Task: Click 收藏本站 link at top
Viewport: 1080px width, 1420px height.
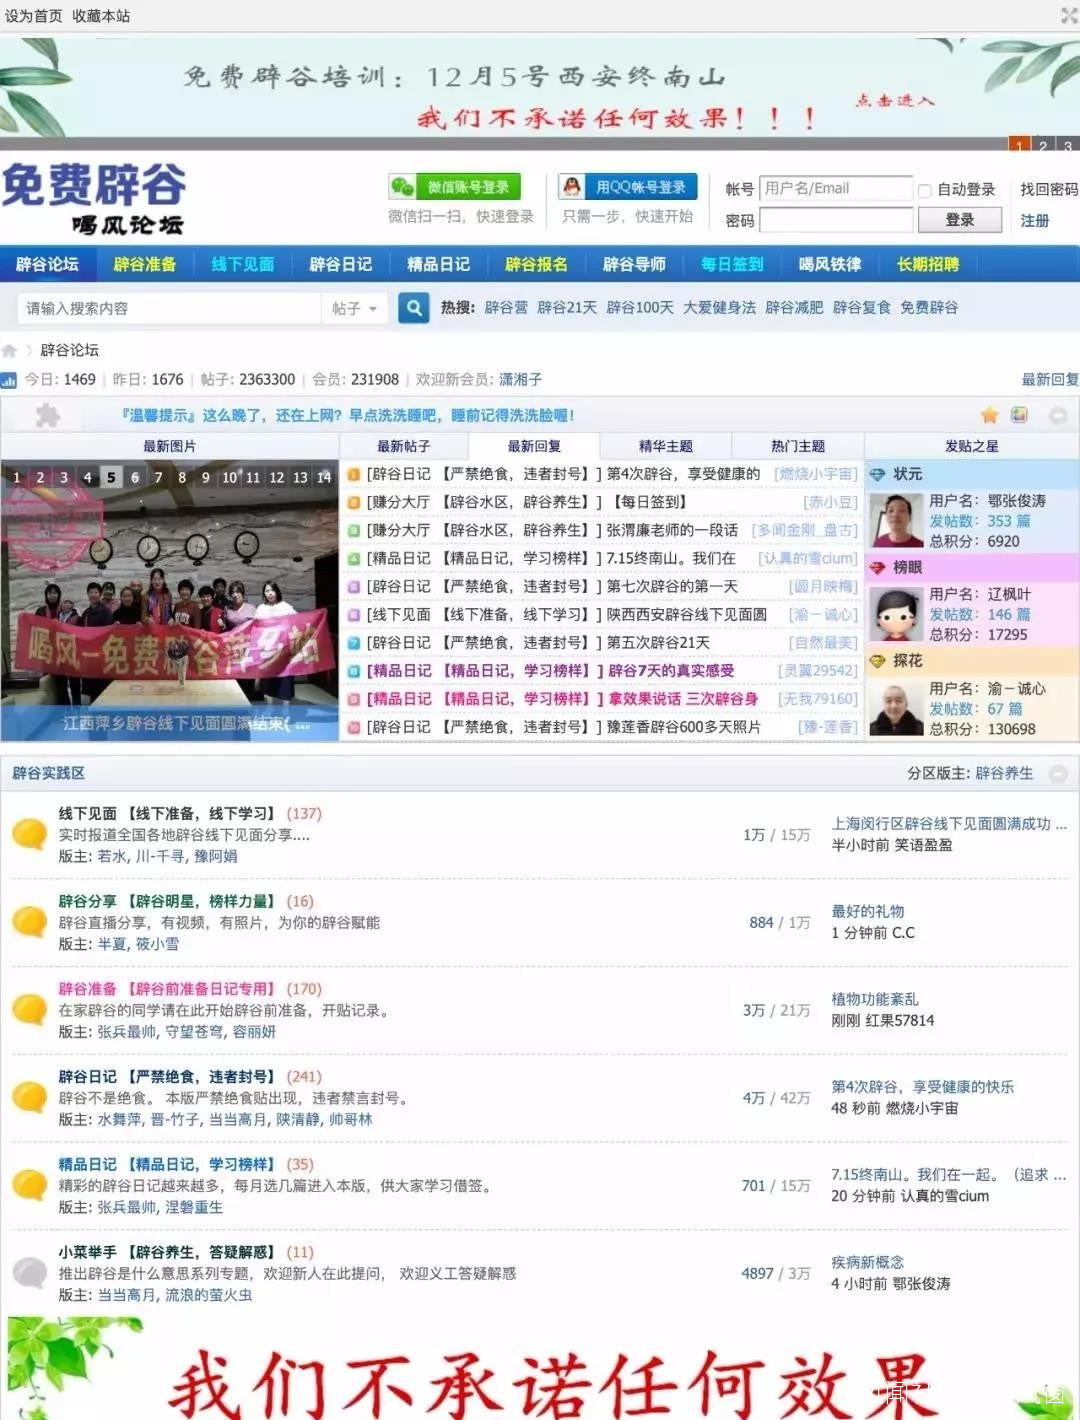Action: point(101,15)
